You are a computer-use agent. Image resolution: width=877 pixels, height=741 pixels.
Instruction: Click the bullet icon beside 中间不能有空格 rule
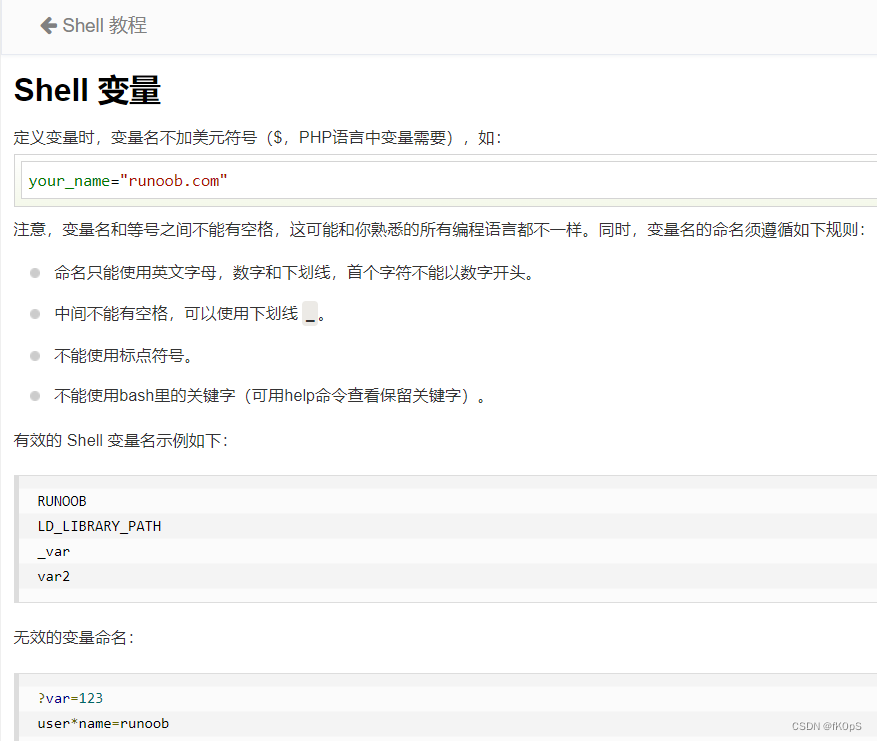[x=33, y=312]
